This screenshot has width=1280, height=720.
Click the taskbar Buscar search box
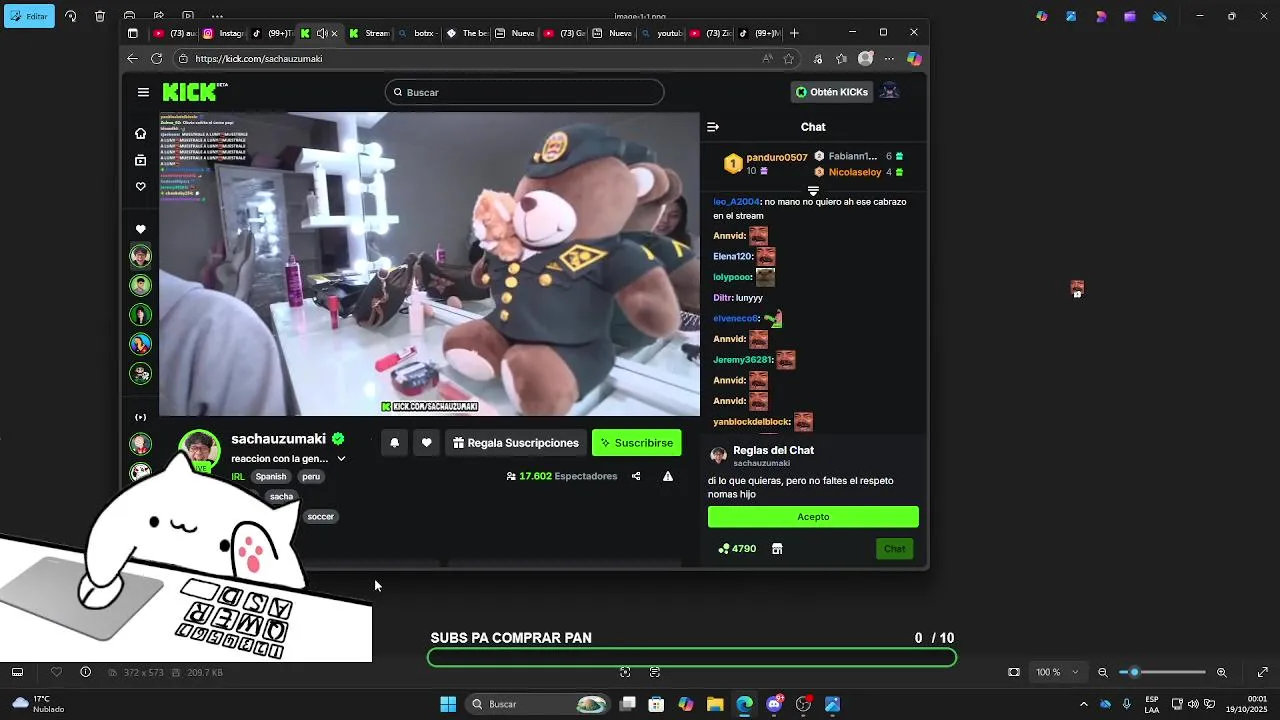540,704
